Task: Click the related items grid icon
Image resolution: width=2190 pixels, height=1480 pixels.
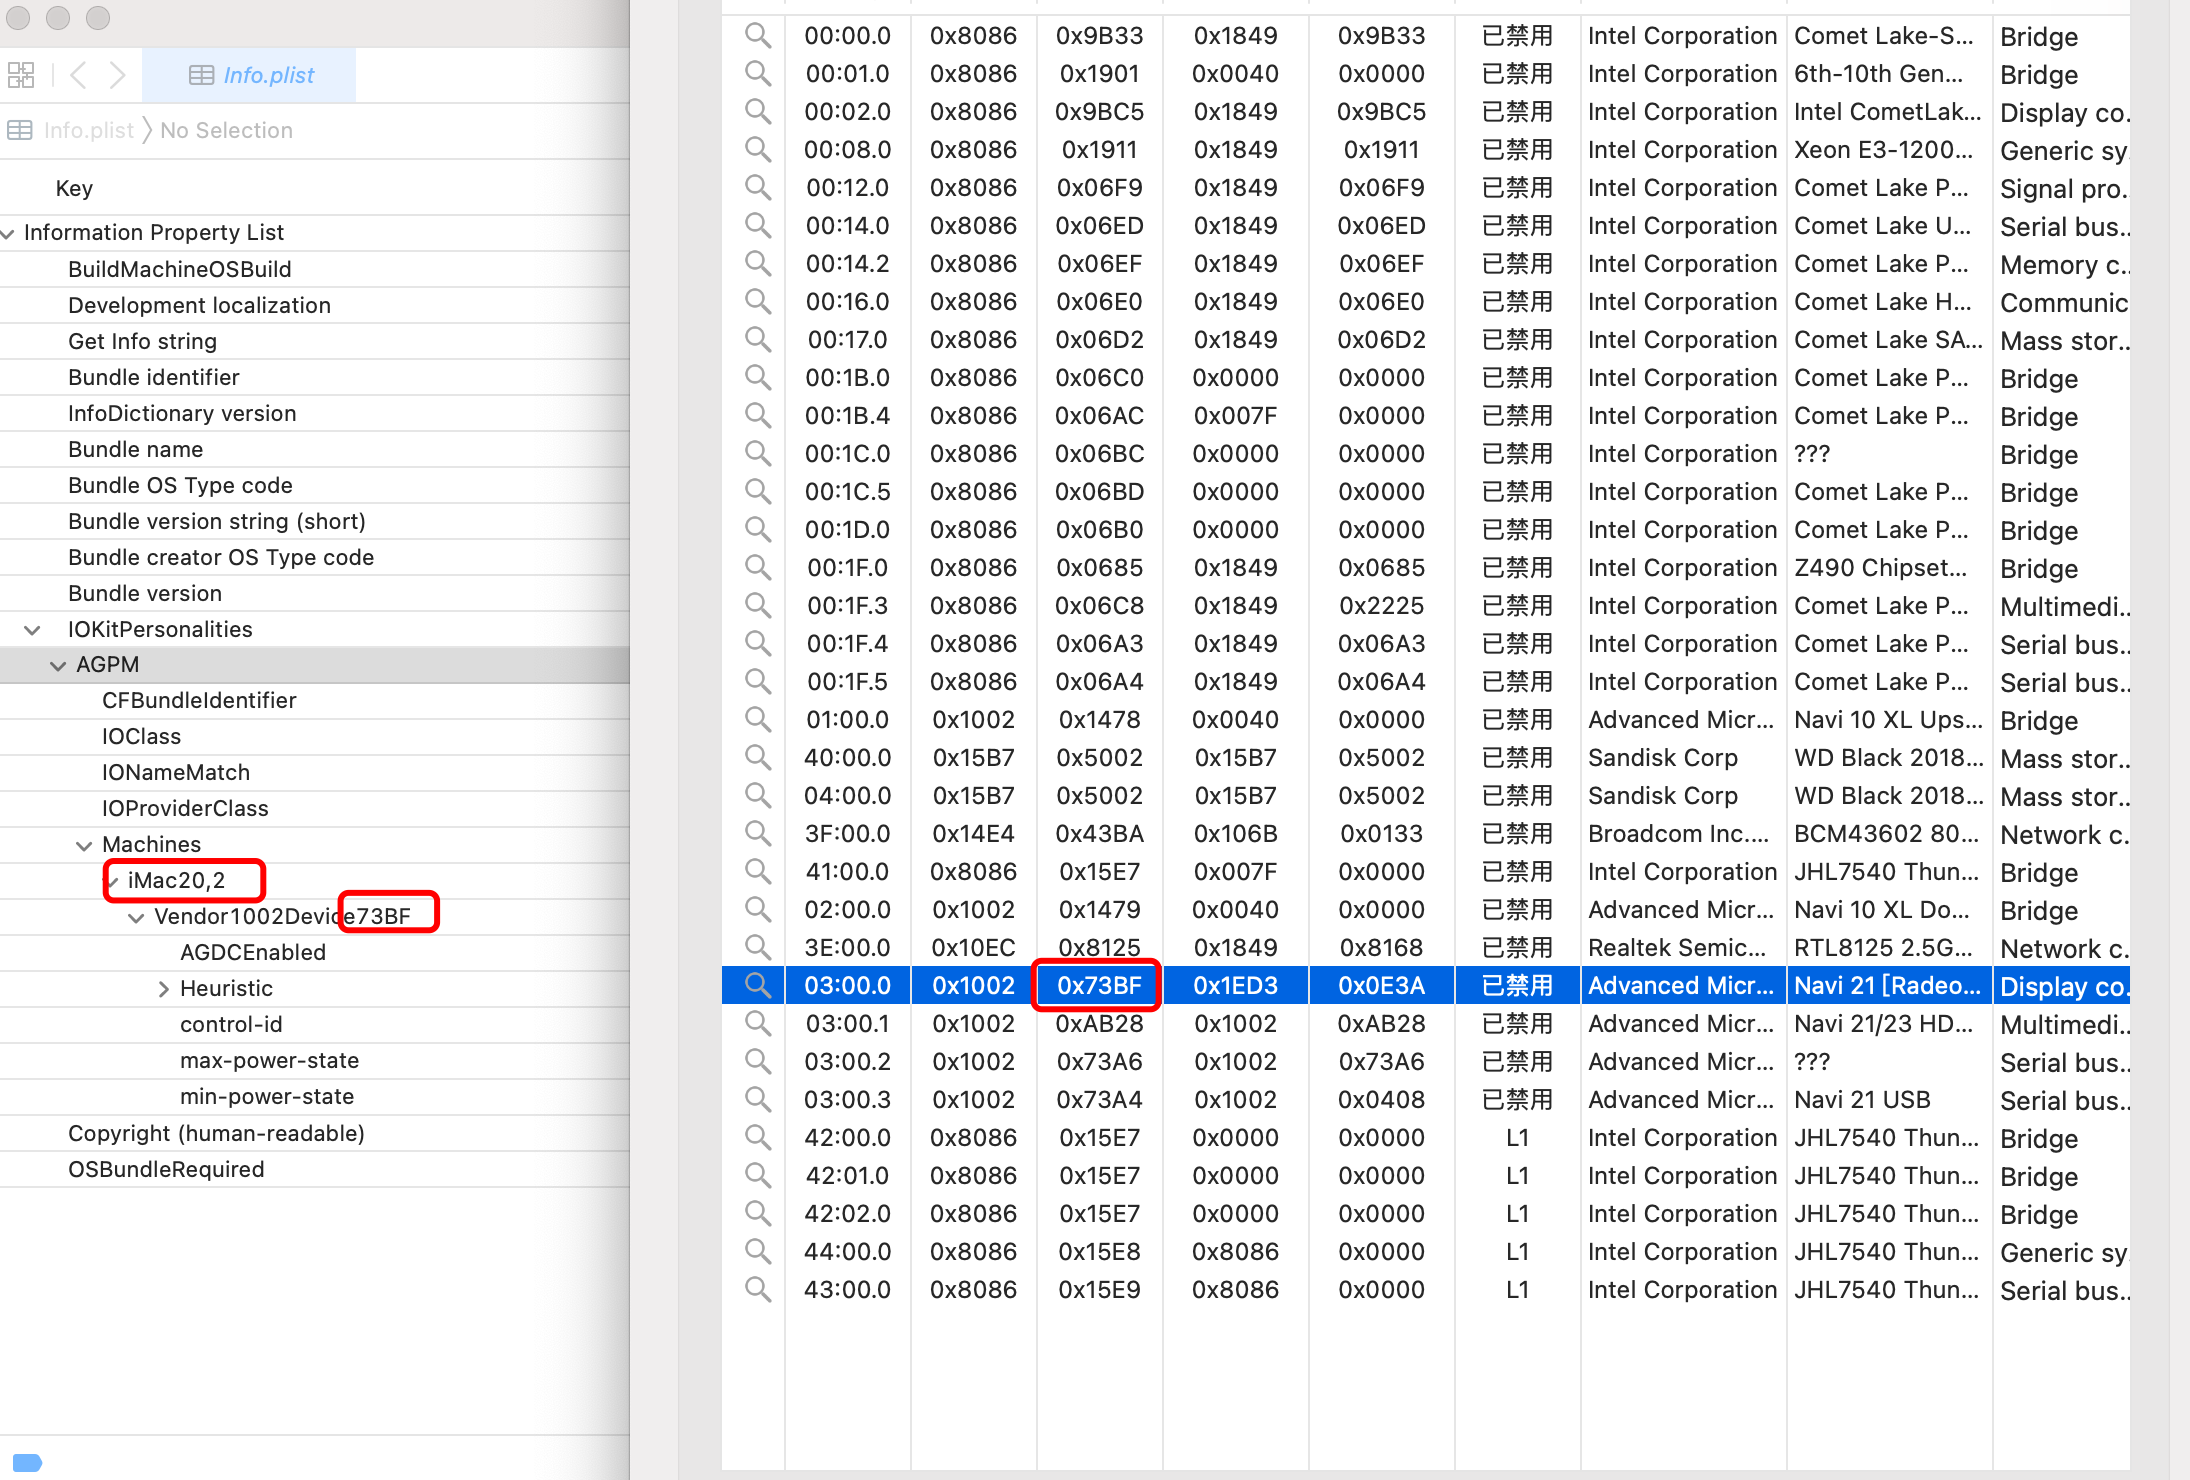Action: [21, 75]
